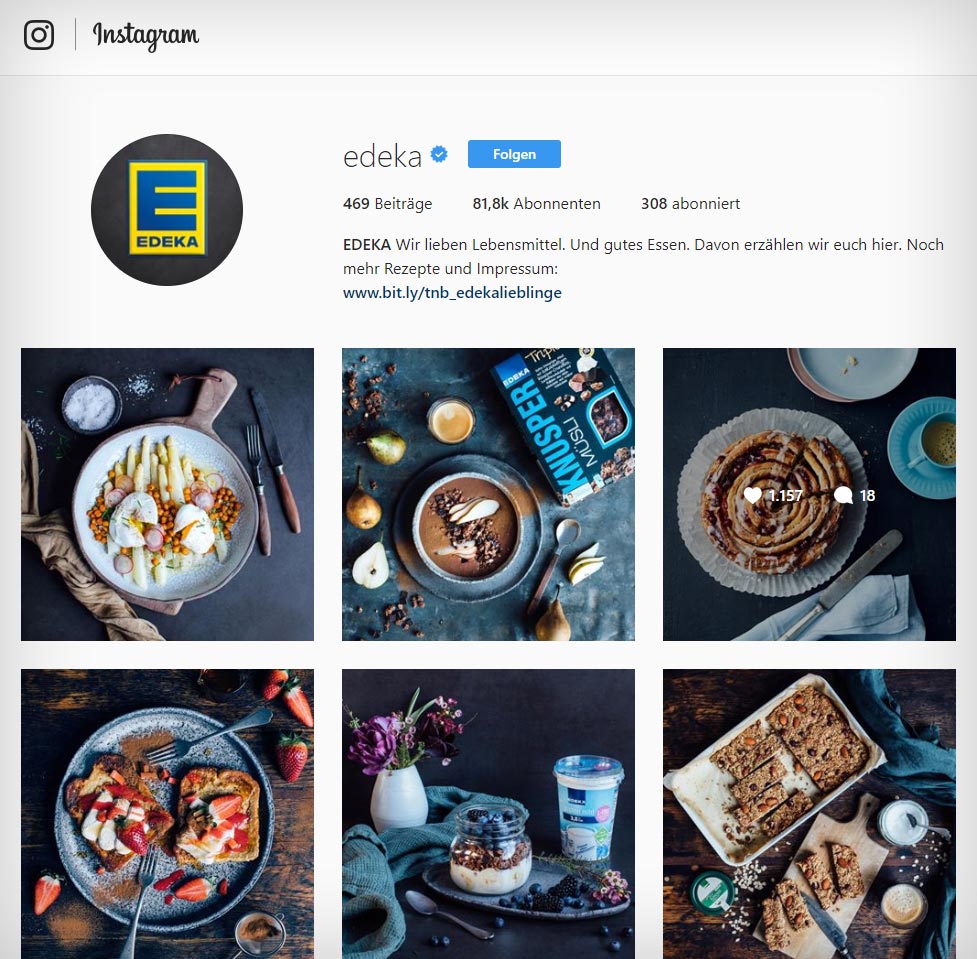Click the Instagram camera logo icon
Image resolution: width=977 pixels, height=959 pixels.
39,35
